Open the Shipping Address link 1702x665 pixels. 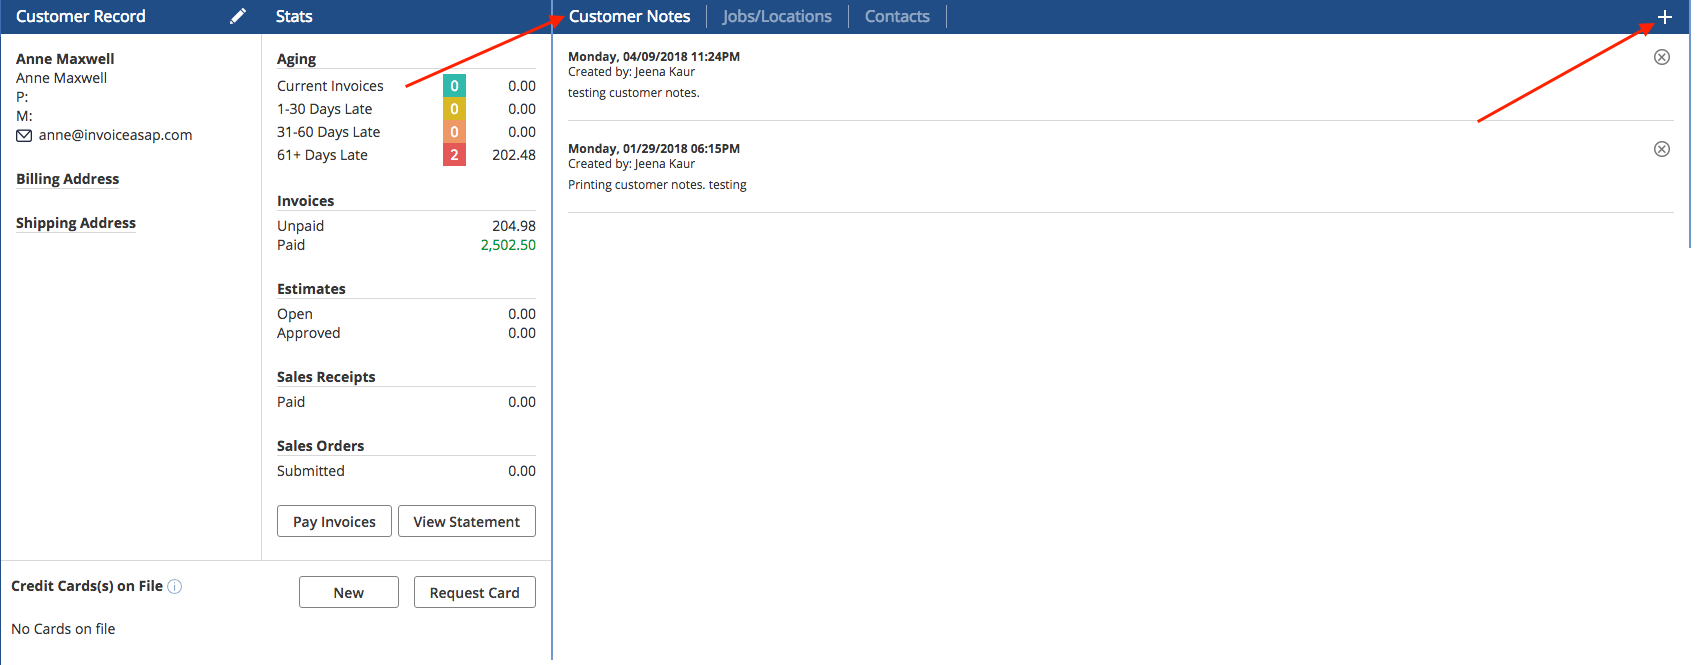[x=76, y=223]
